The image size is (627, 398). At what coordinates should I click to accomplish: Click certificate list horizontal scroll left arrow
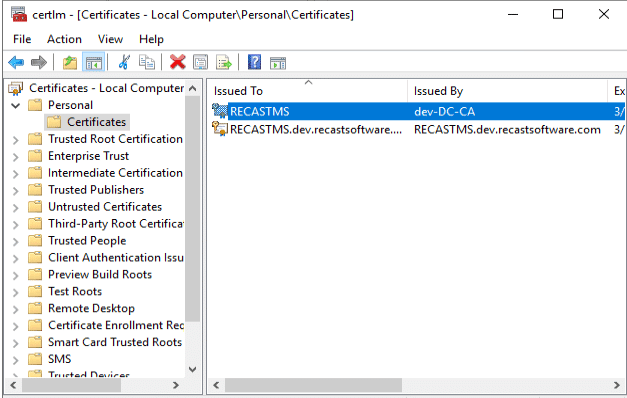click(x=216, y=385)
